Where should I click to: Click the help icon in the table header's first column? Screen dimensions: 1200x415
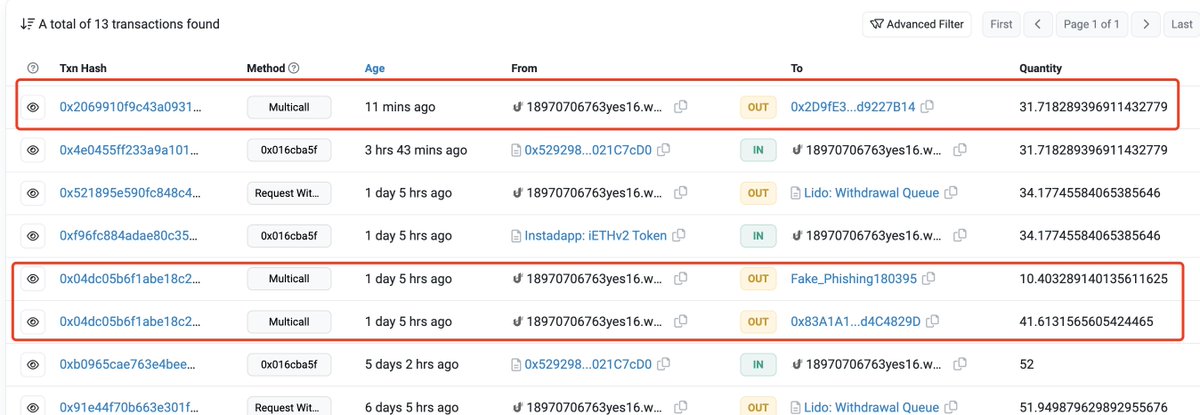point(33,69)
